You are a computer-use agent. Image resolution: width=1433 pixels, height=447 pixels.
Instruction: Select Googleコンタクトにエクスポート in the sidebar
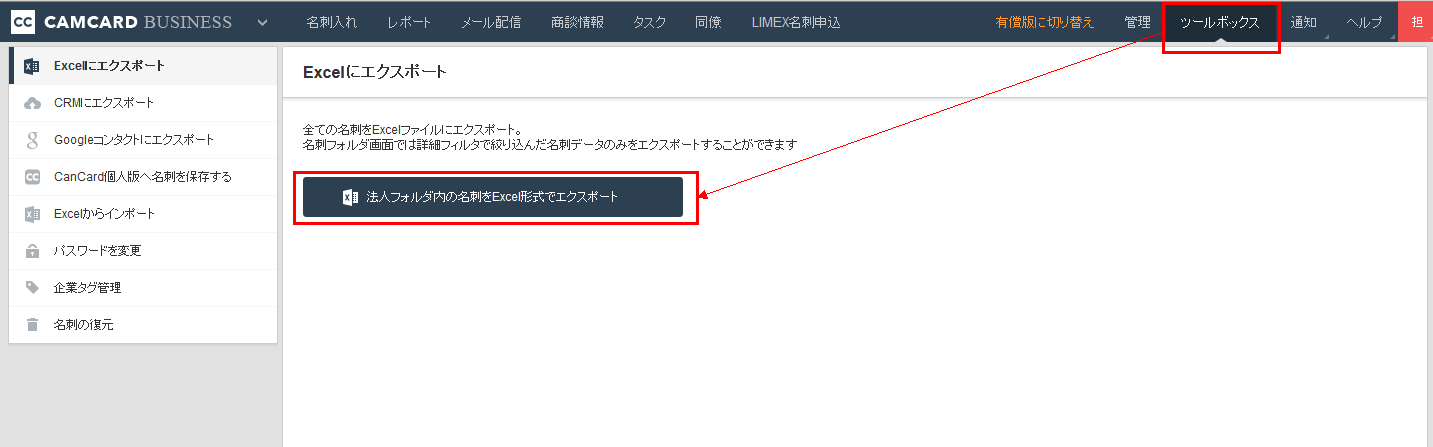coord(143,140)
